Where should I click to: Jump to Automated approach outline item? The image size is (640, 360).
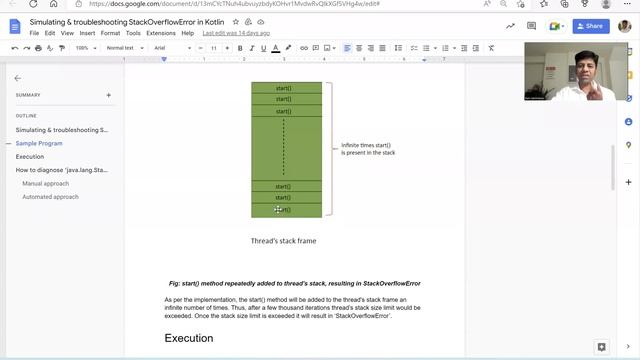(51, 197)
